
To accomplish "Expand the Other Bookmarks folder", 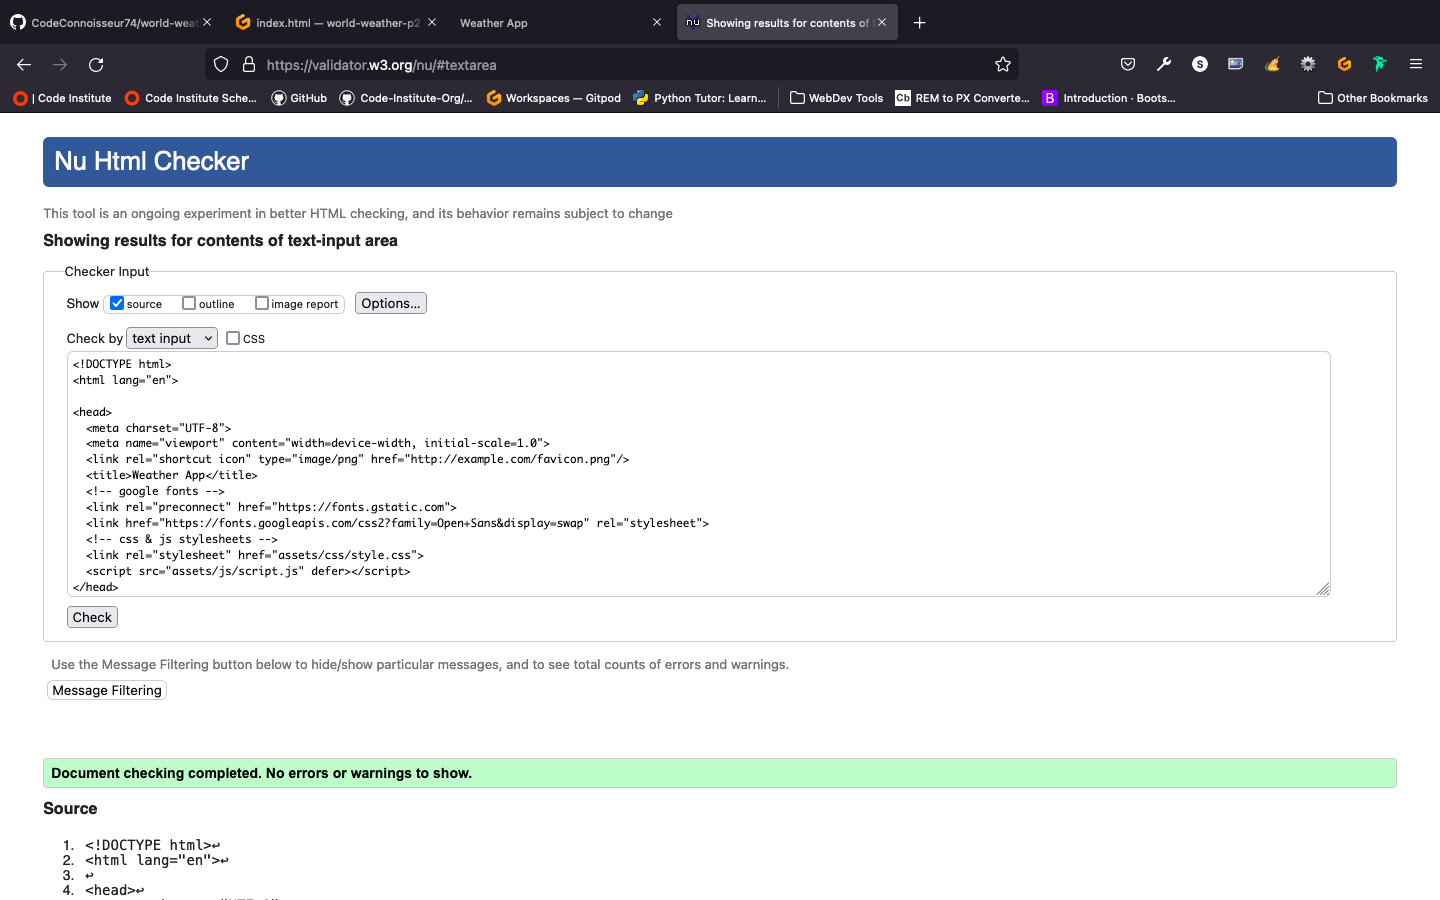I will (x=1373, y=98).
